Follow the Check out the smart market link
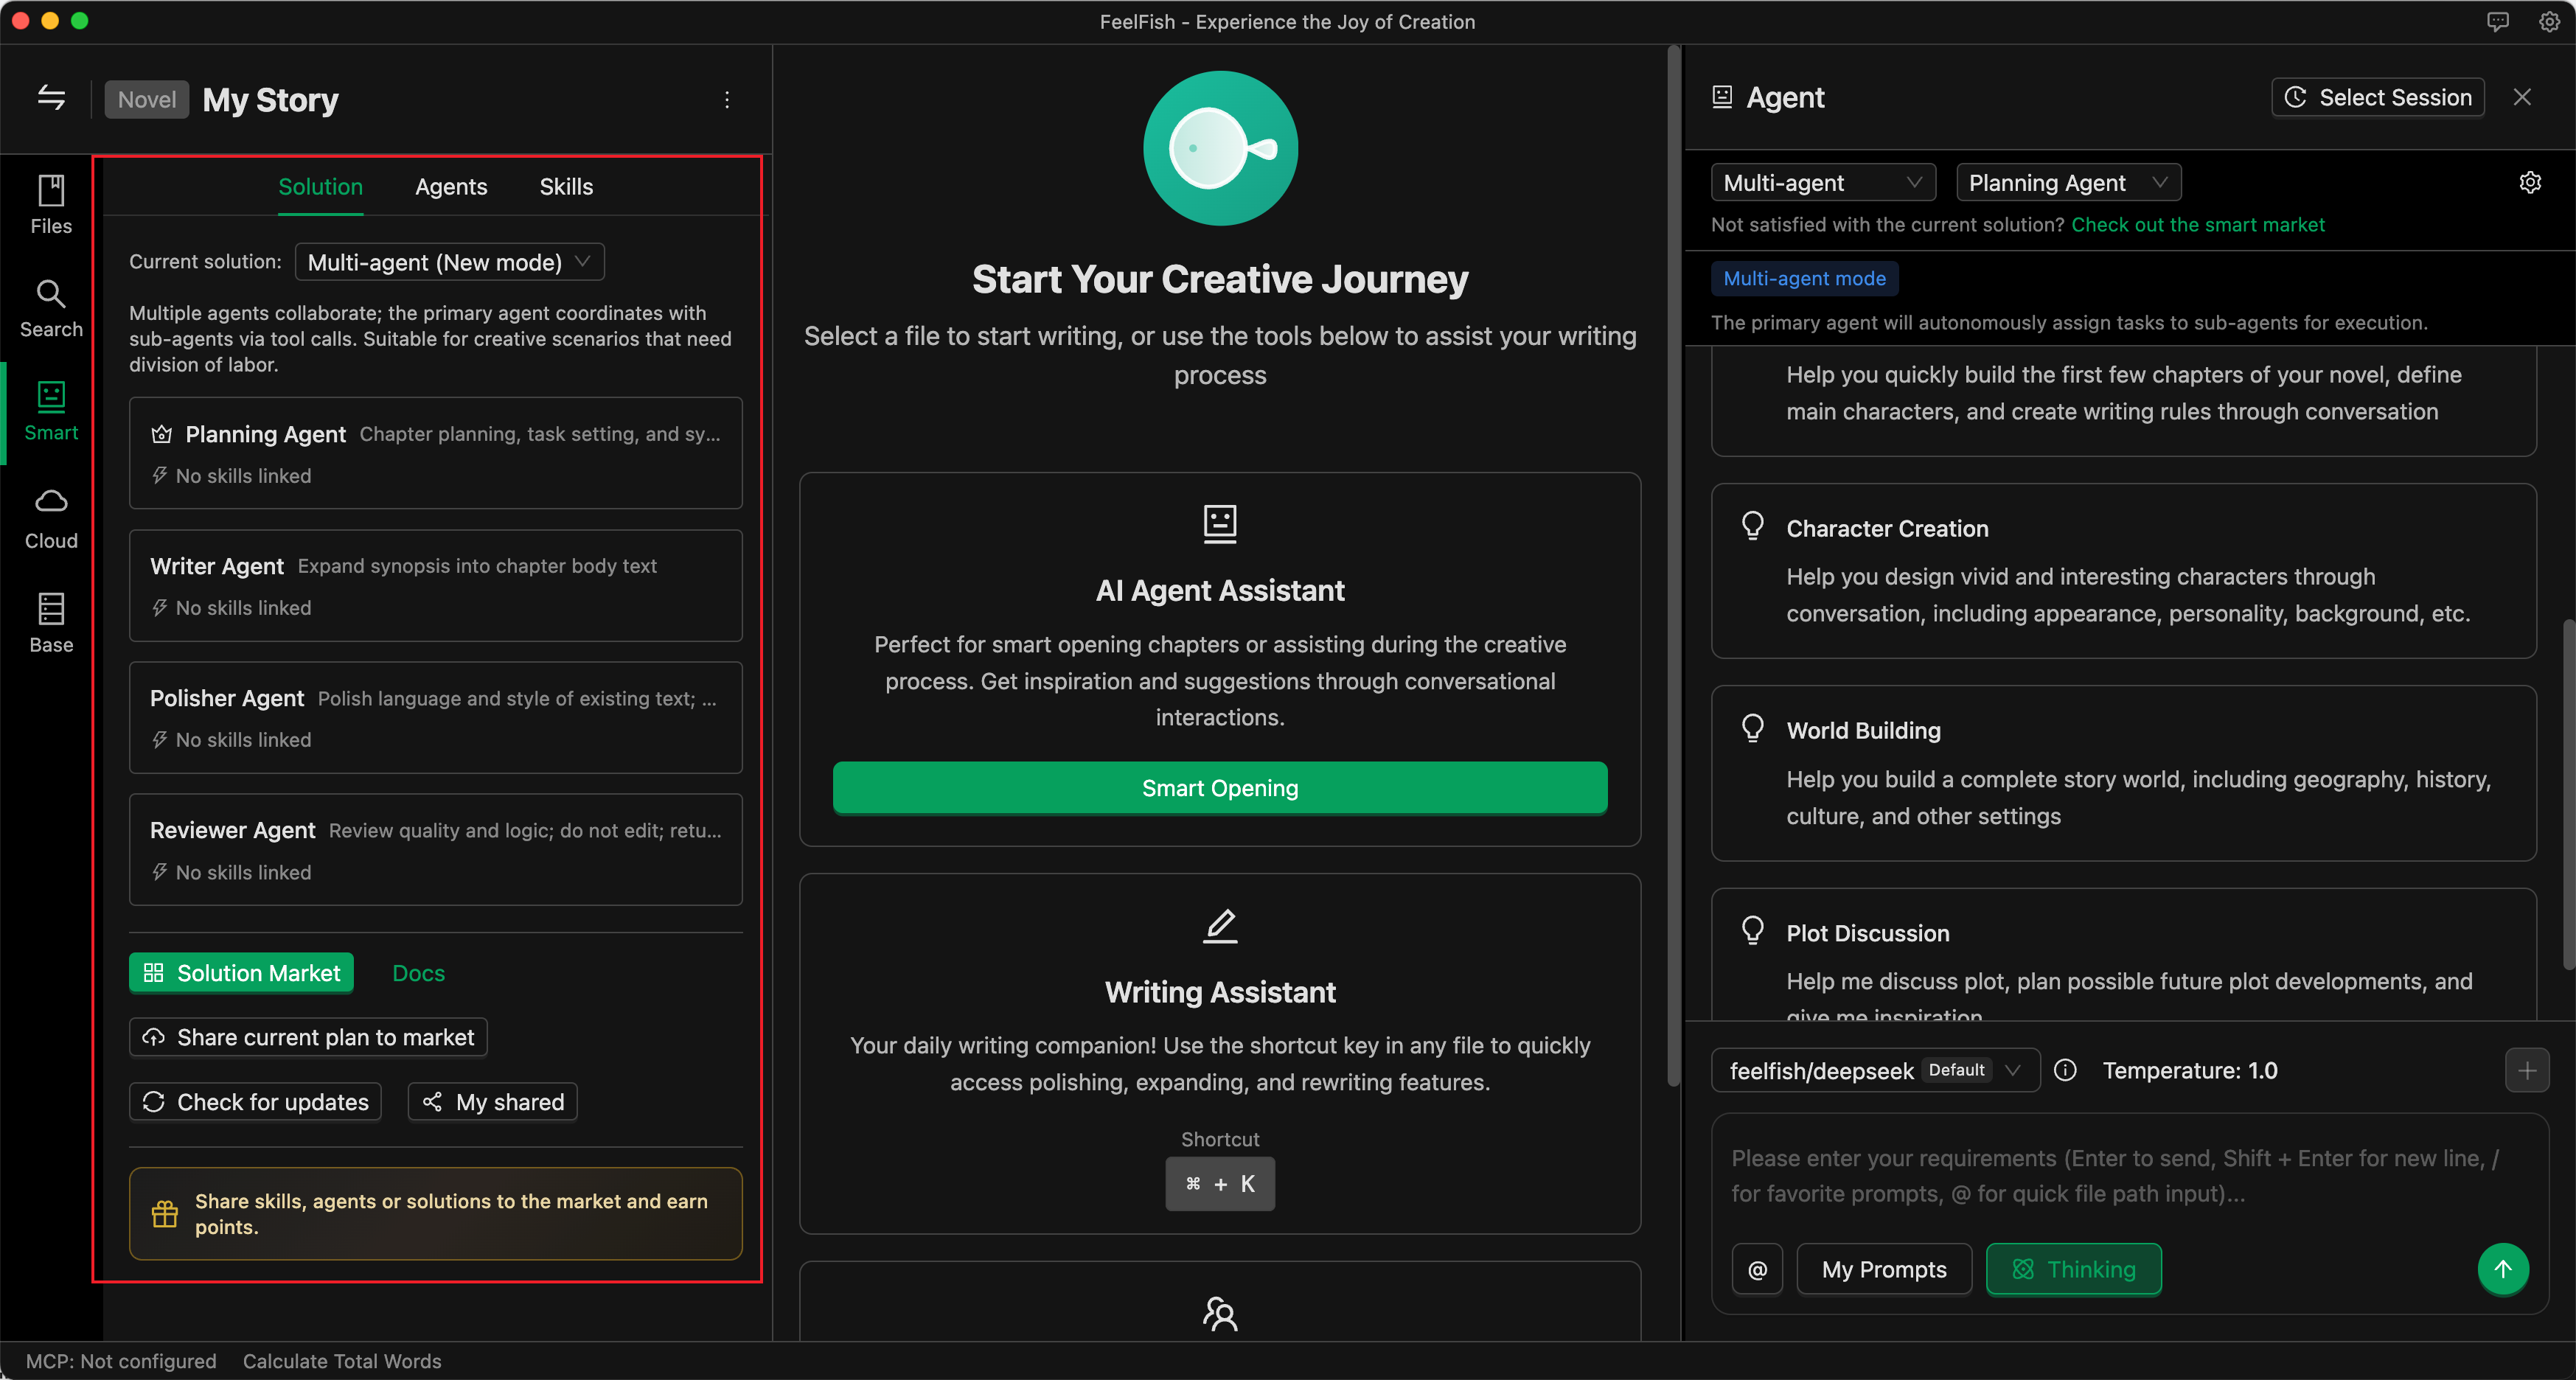 2197,224
